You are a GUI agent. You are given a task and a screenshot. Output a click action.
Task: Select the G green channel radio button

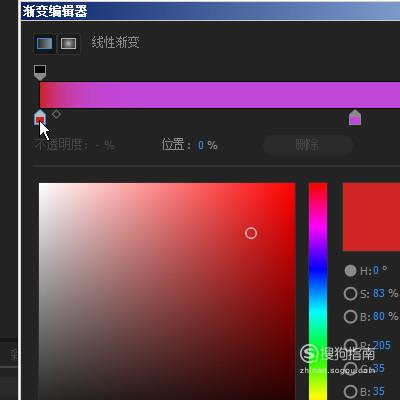click(x=350, y=368)
